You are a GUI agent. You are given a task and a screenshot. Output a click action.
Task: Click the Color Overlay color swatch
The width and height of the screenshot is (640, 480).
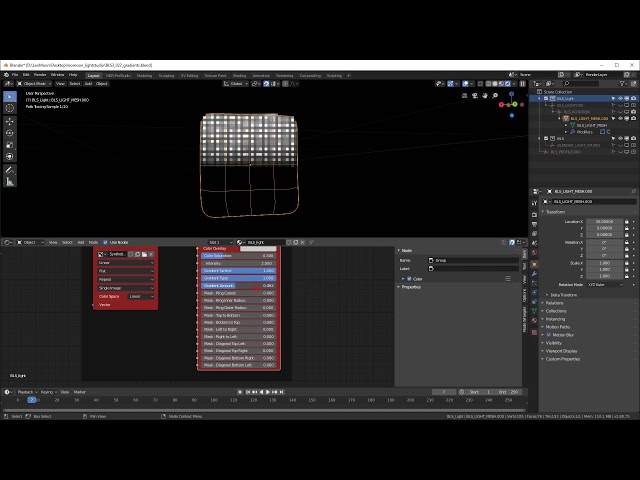point(258,249)
